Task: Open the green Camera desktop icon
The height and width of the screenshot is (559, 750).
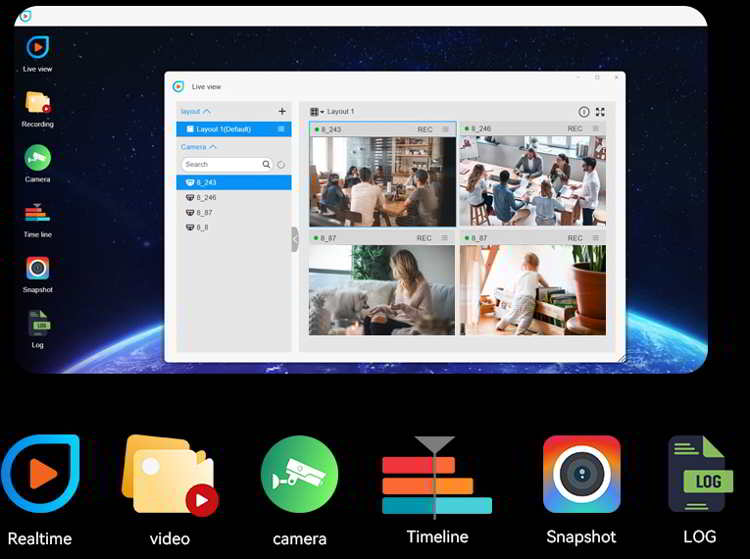Action: (37, 158)
